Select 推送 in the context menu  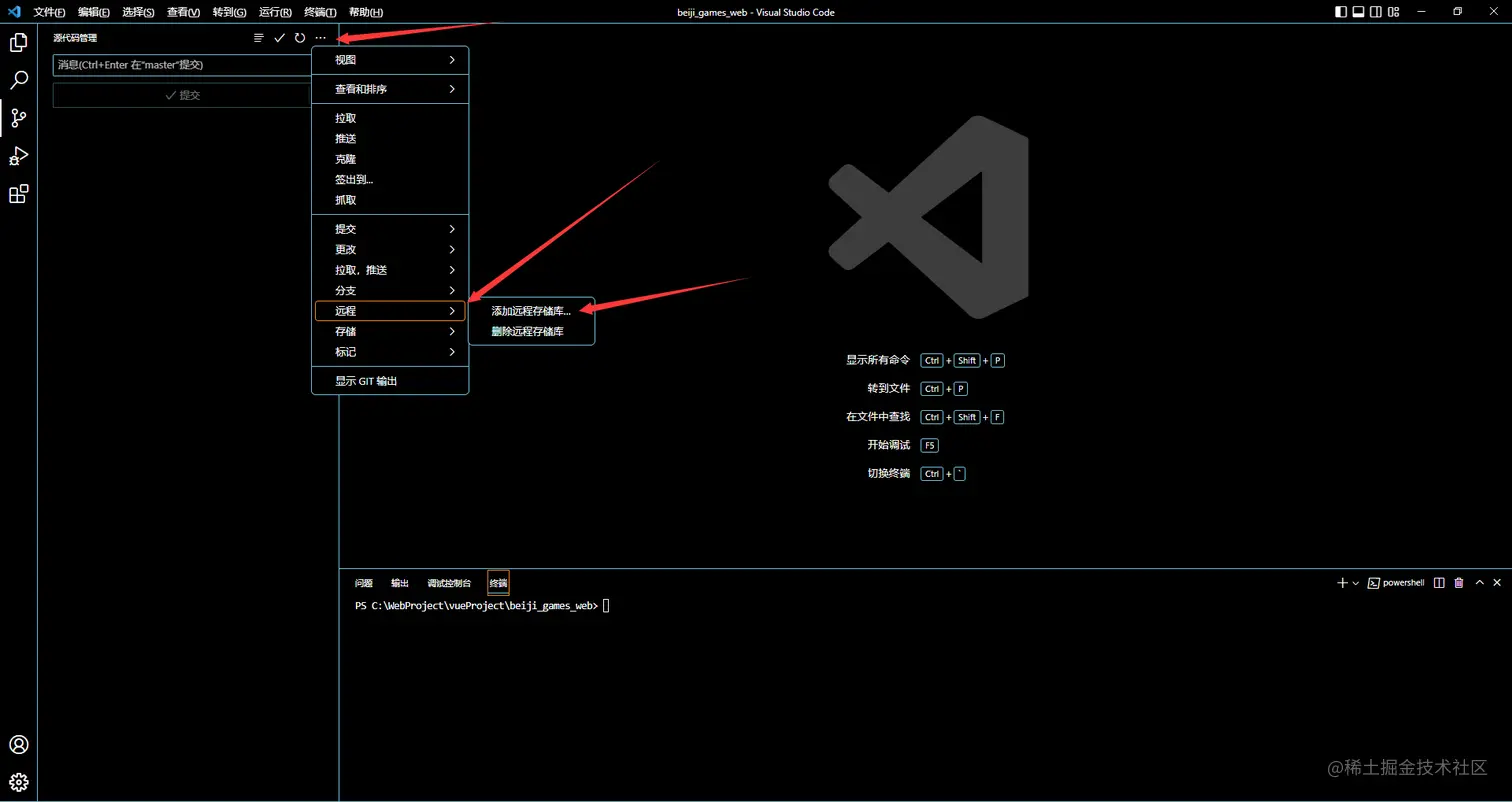[x=390, y=138]
